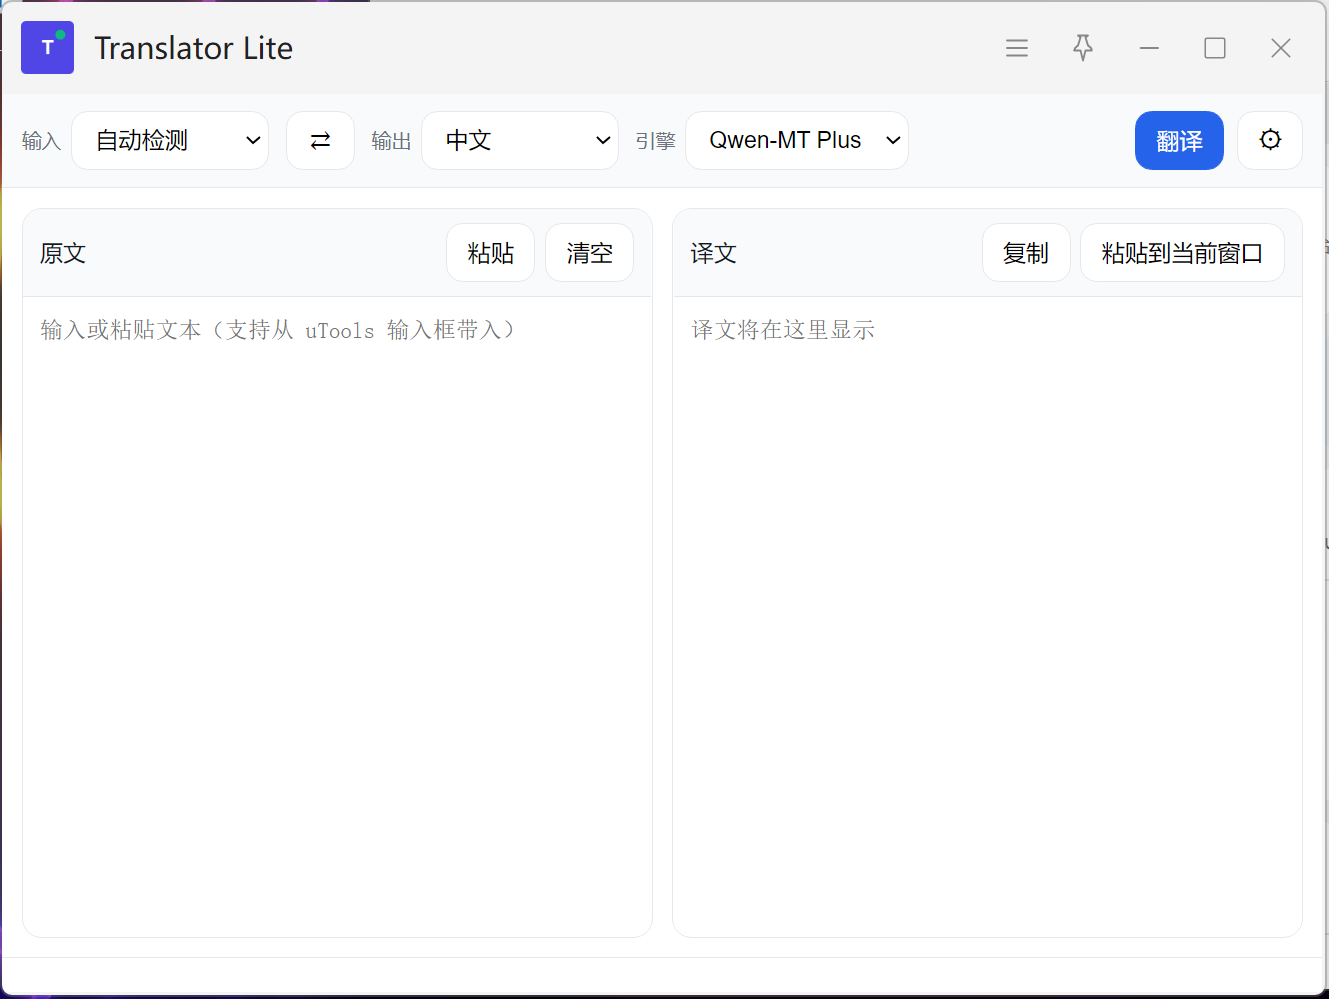Close the Translator Lite window

click(1280, 48)
